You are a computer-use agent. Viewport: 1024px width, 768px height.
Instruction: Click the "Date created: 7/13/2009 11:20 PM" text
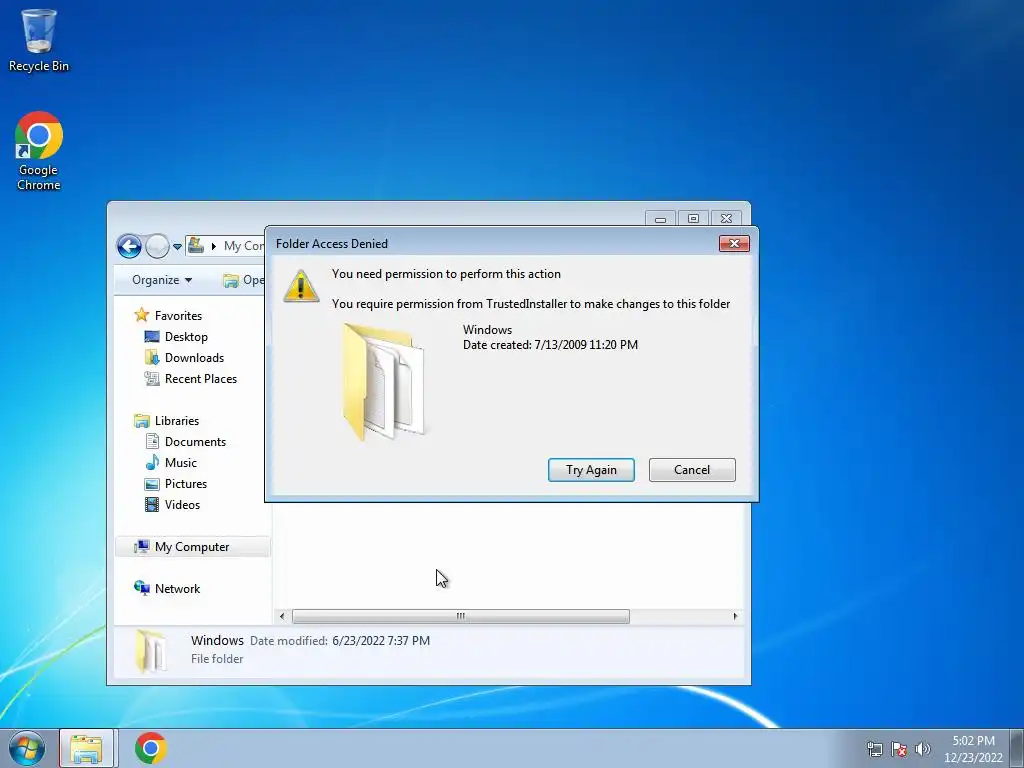click(x=551, y=345)
